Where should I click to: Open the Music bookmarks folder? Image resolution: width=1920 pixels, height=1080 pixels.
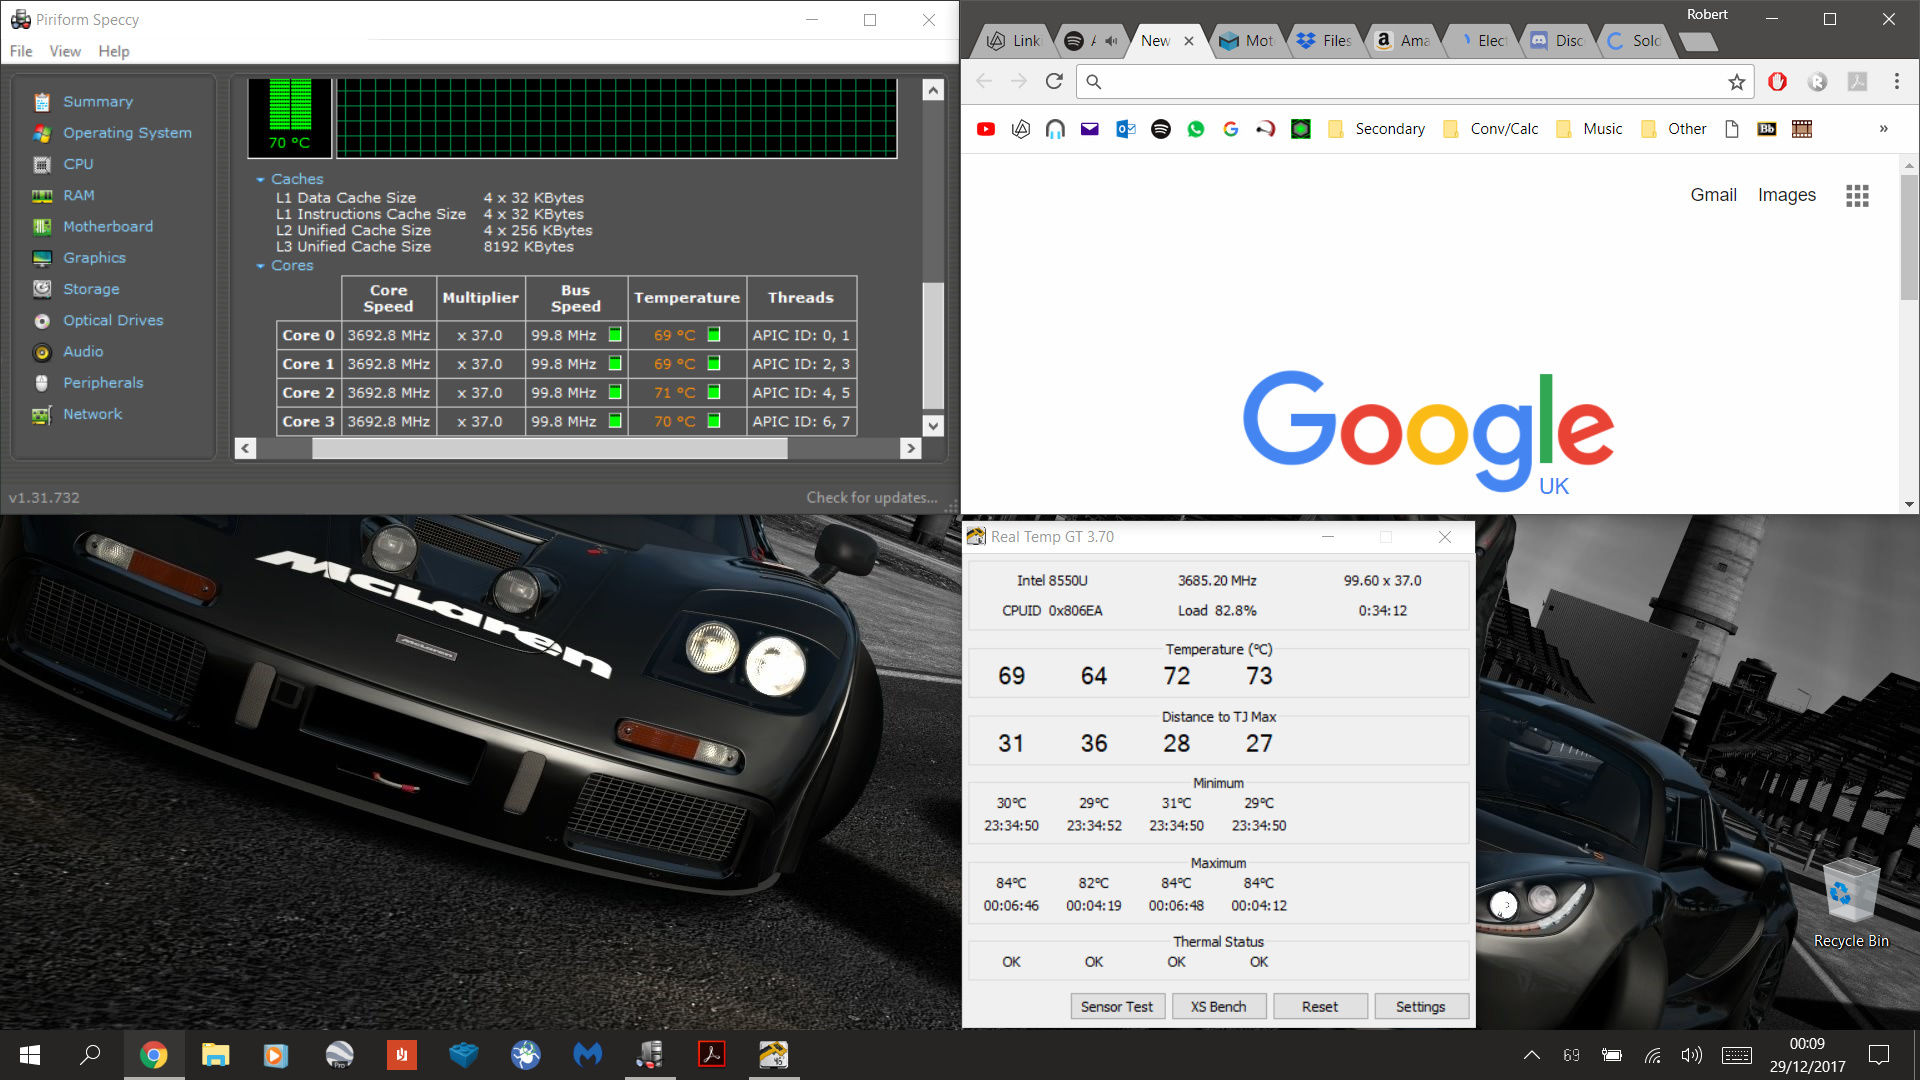coord(1590,129)
